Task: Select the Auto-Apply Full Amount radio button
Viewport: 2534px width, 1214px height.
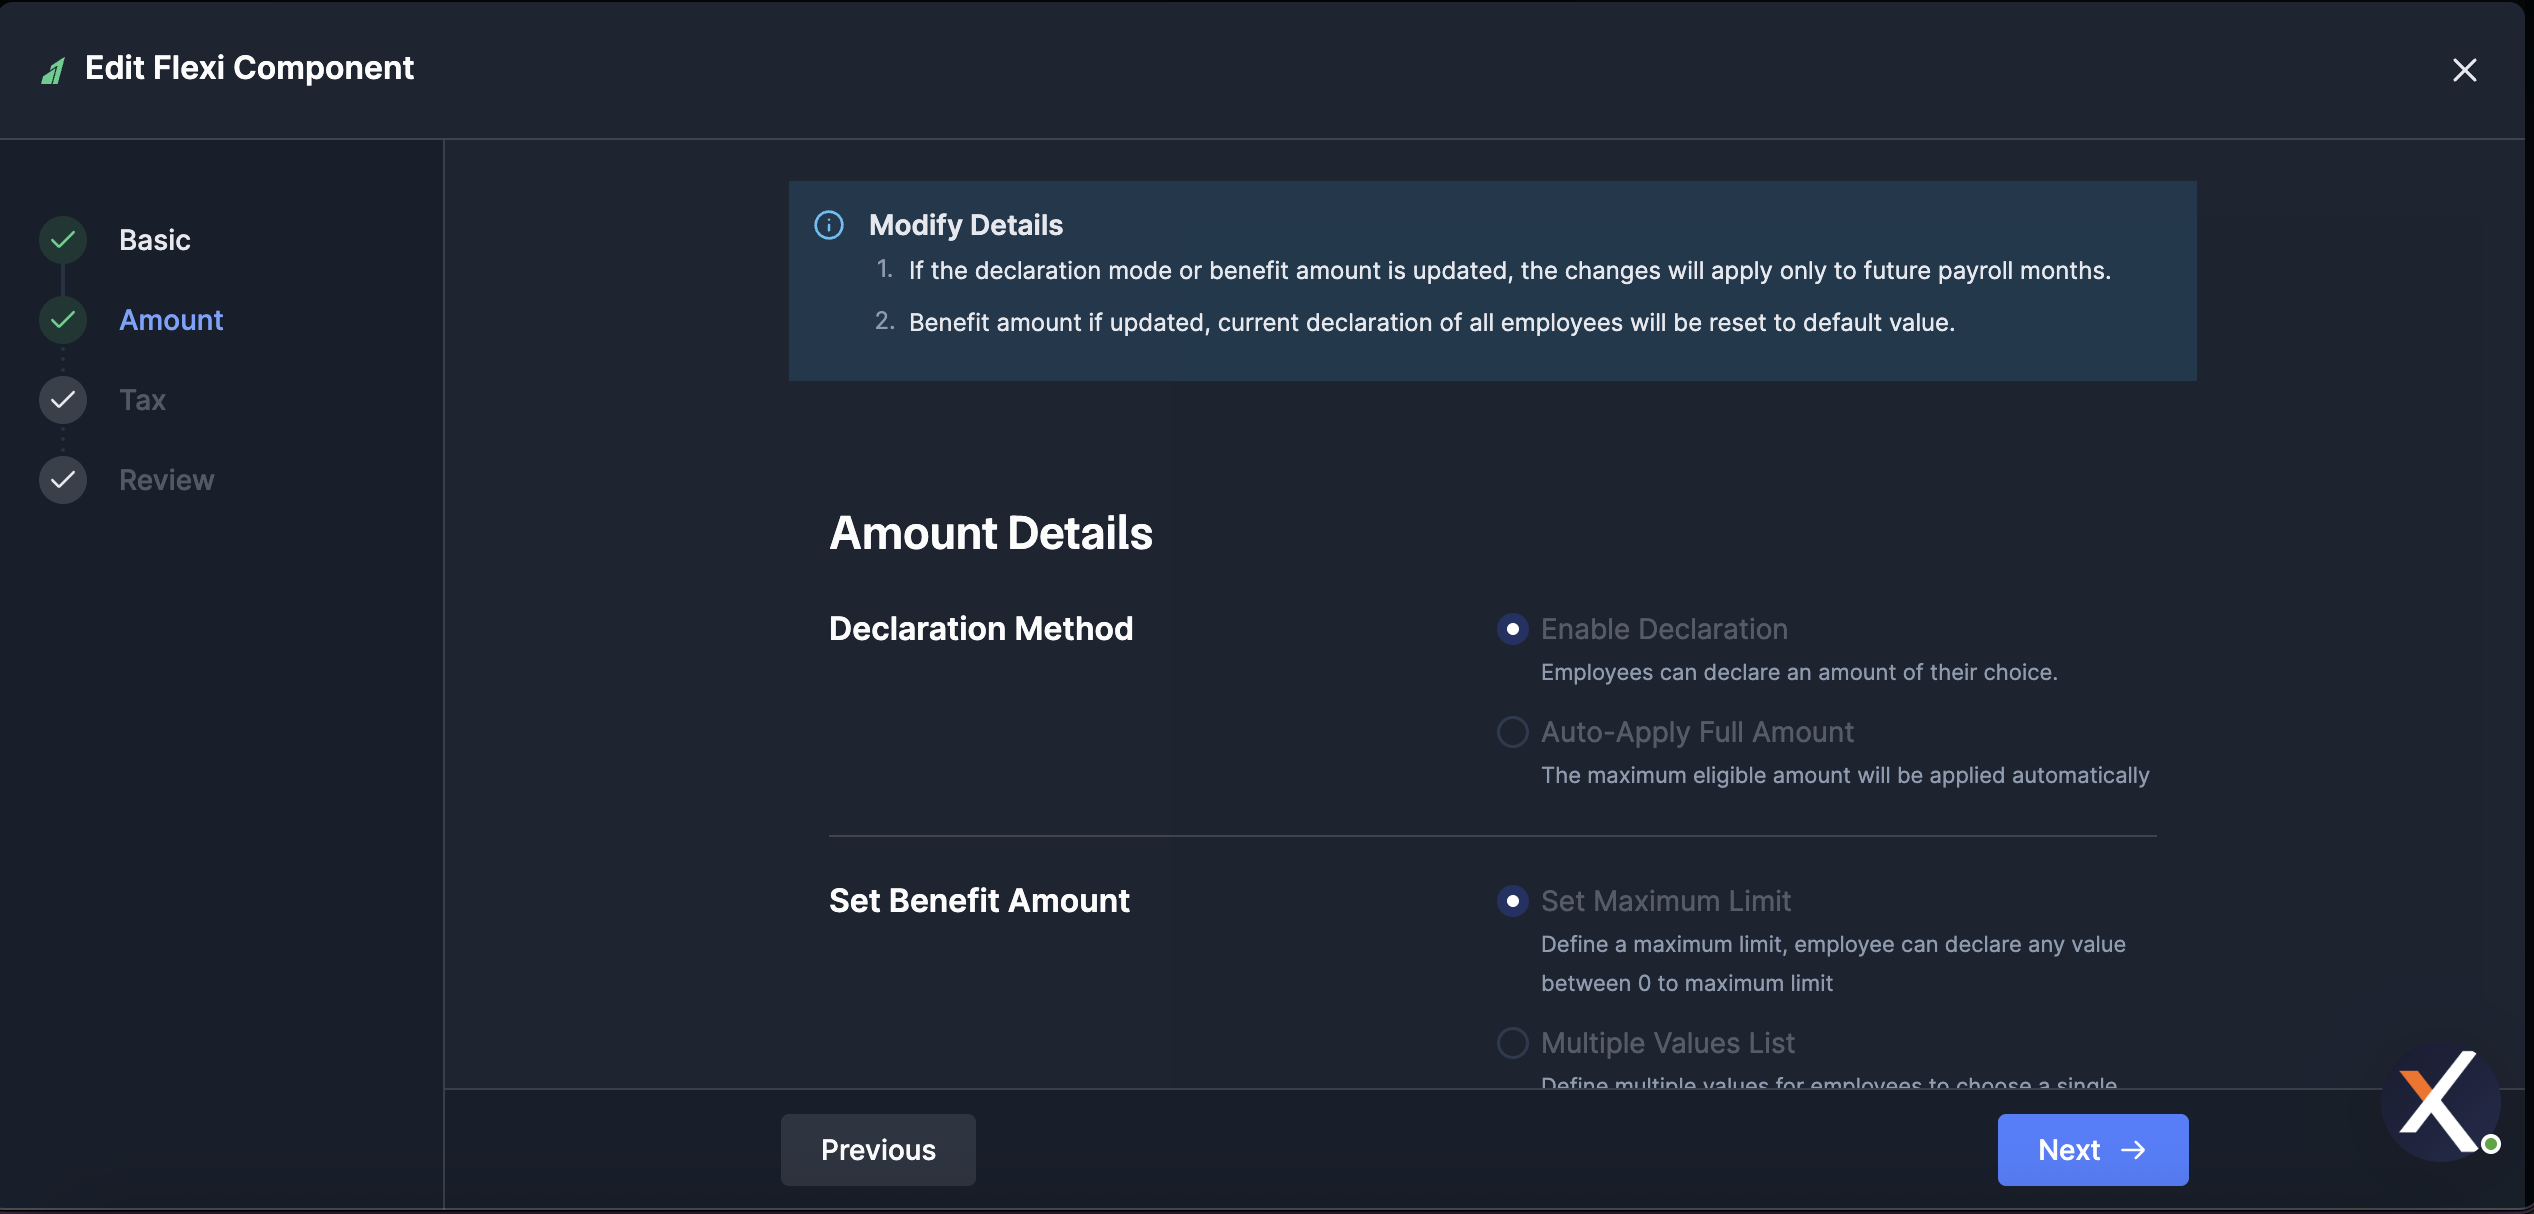Action: [x=1512, y=732]
